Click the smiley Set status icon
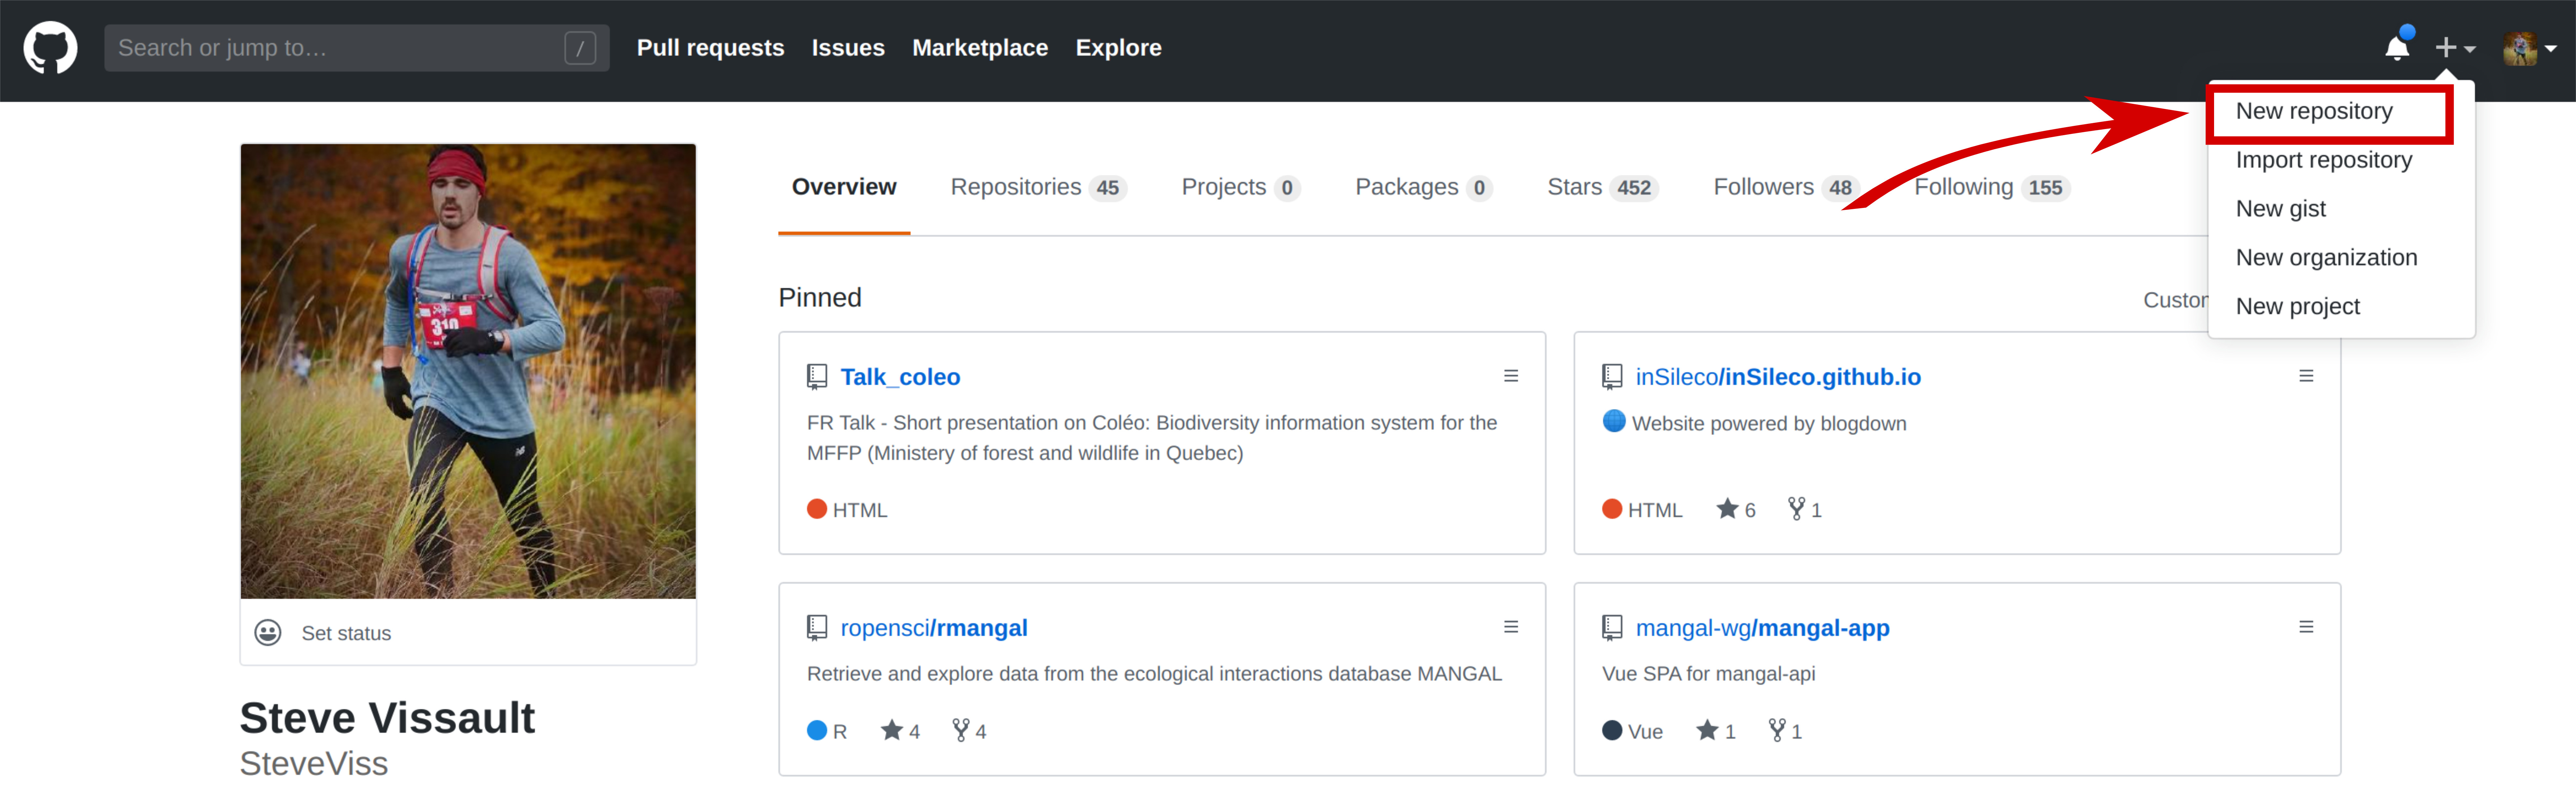This screenshot has height=790, width=2576. (268, 633)
